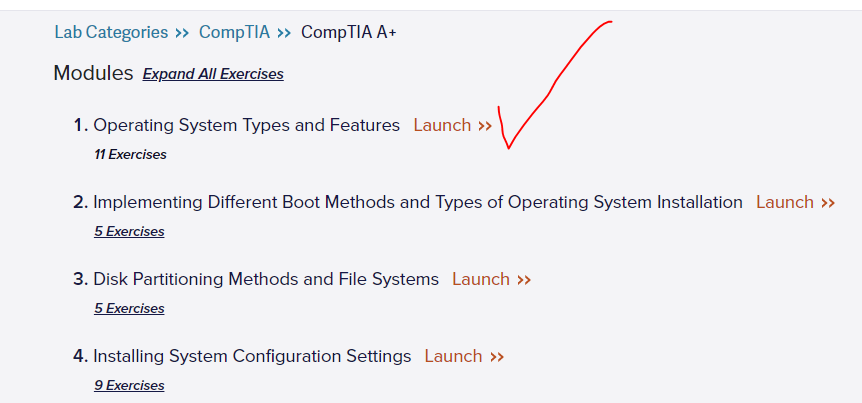Click chevron arrows beside Operating System Types Launch
This screenshot has width=862, height=403.
pos(485,126)
